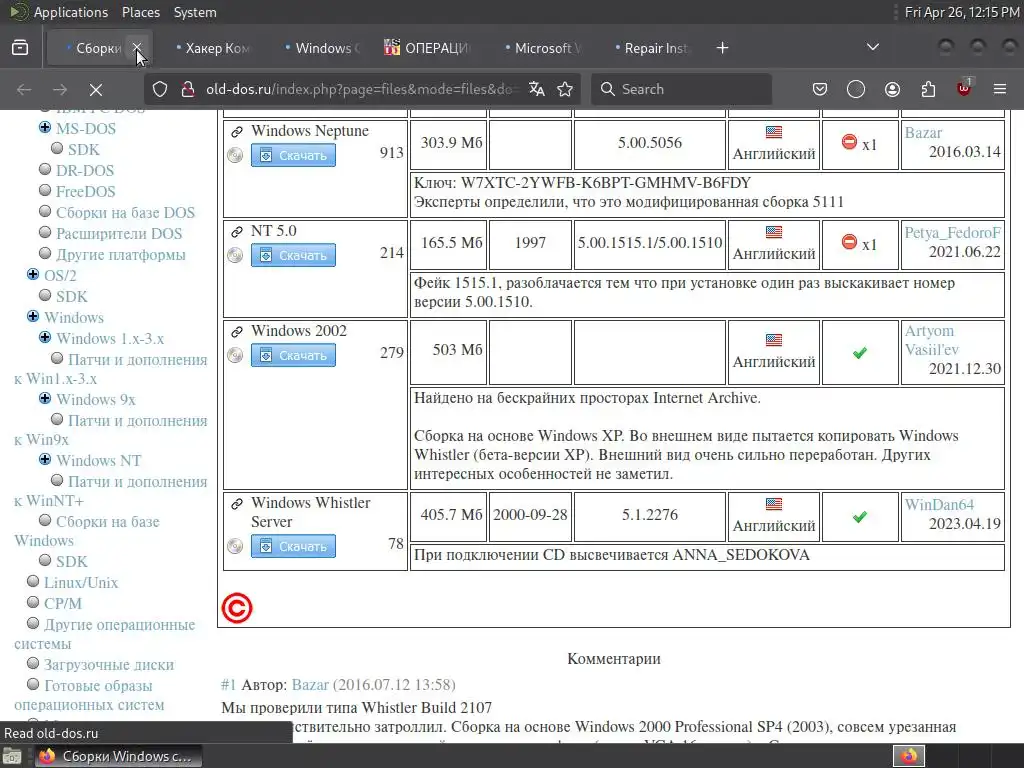Viewport: 1024px width, 768px height.
Task: Open the Firefox View icon
Action: [x=20, y=48]
